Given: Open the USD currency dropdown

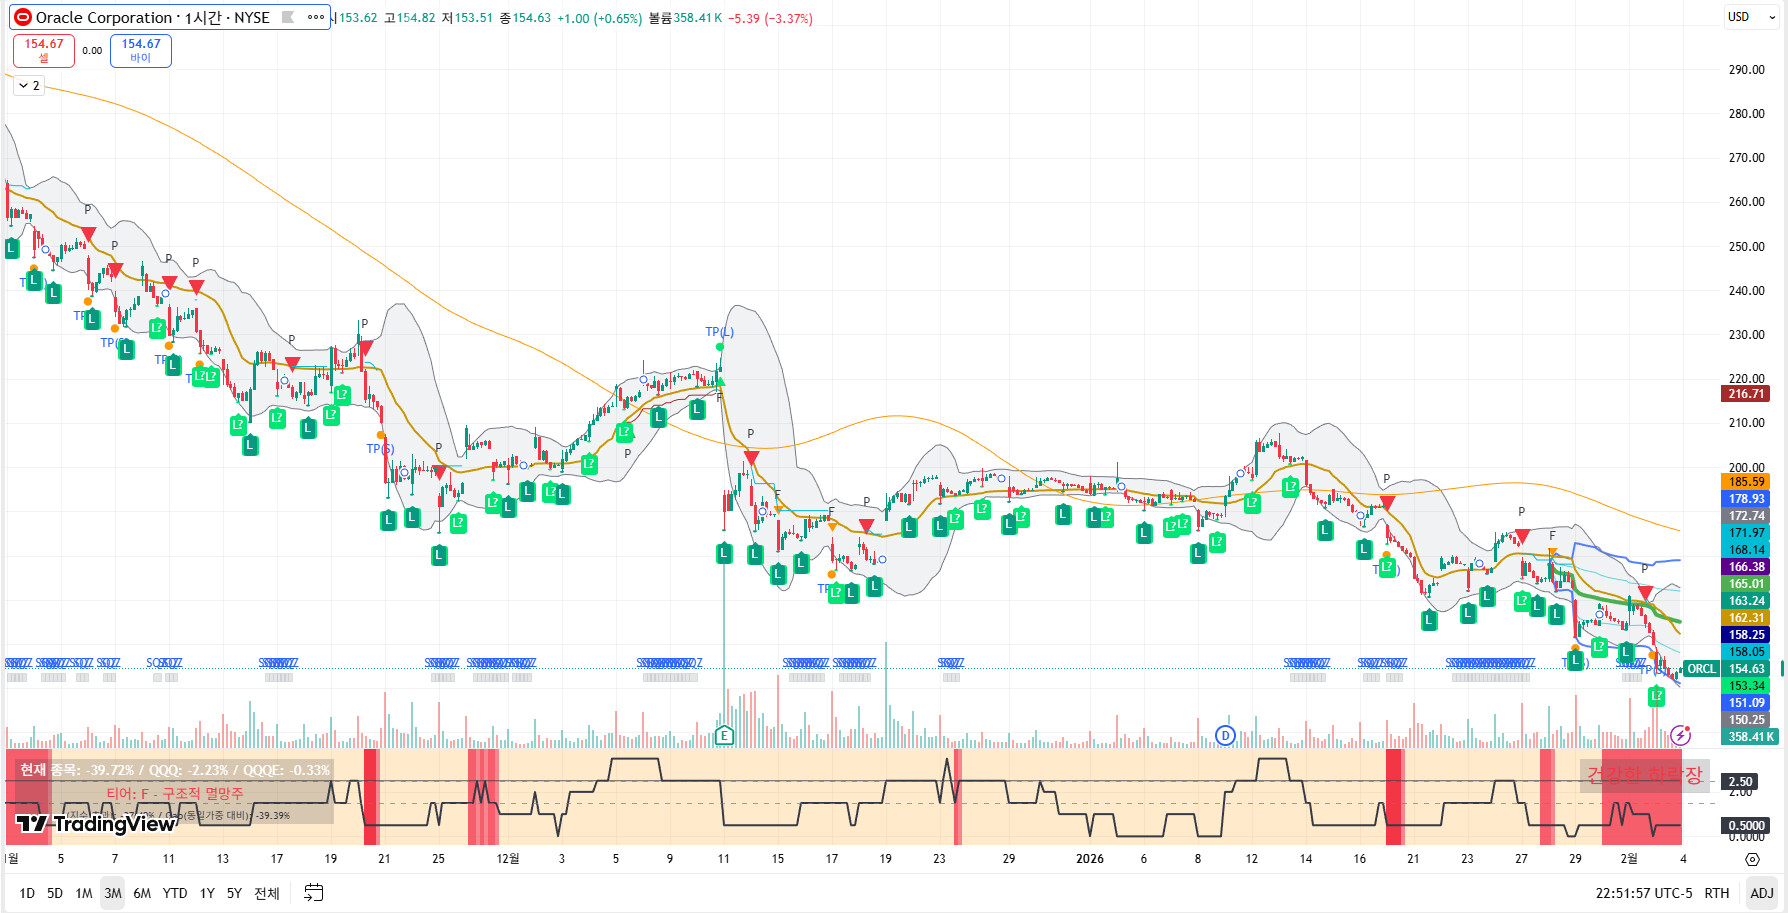Looking at the screenshot, I should (1752, 17).
